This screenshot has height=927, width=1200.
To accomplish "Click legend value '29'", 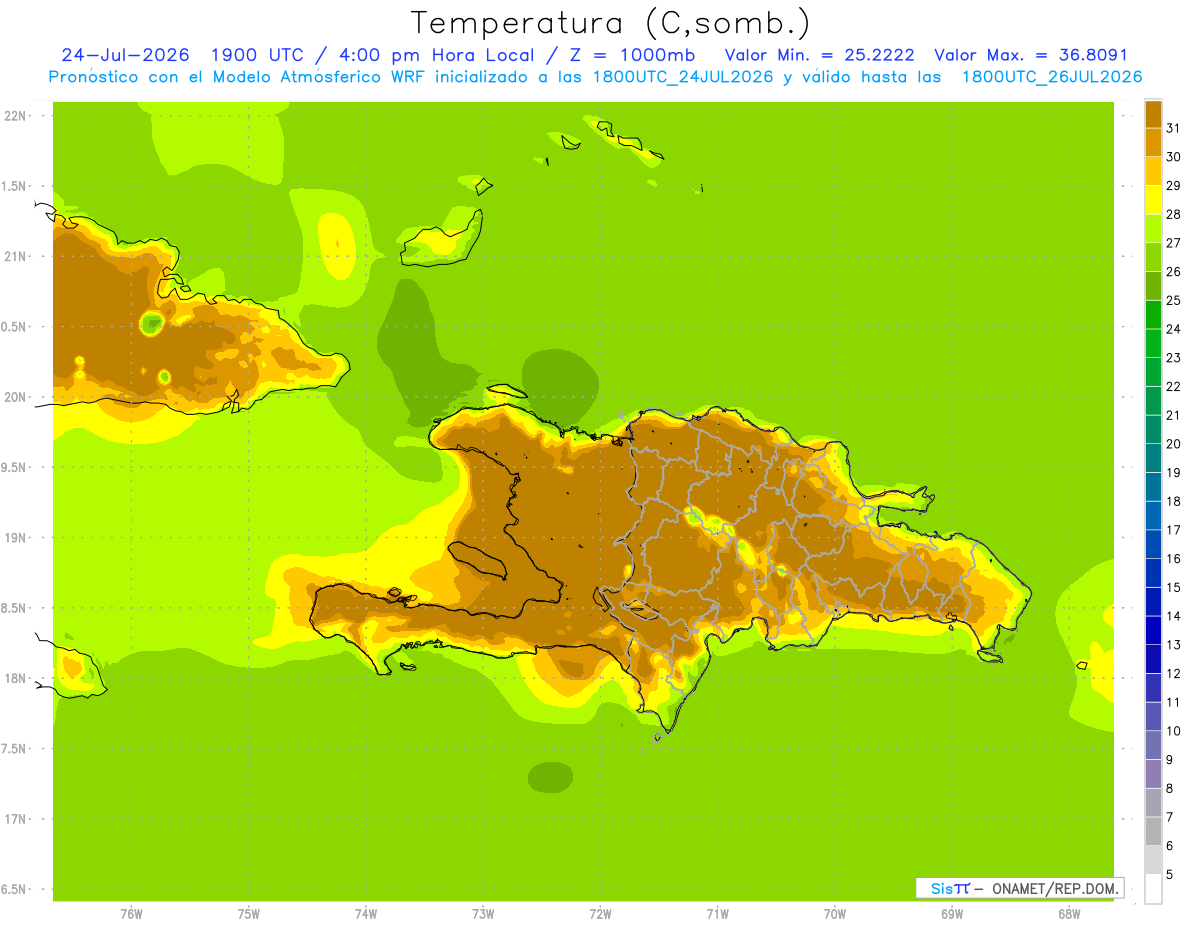I will point(1174,185).
